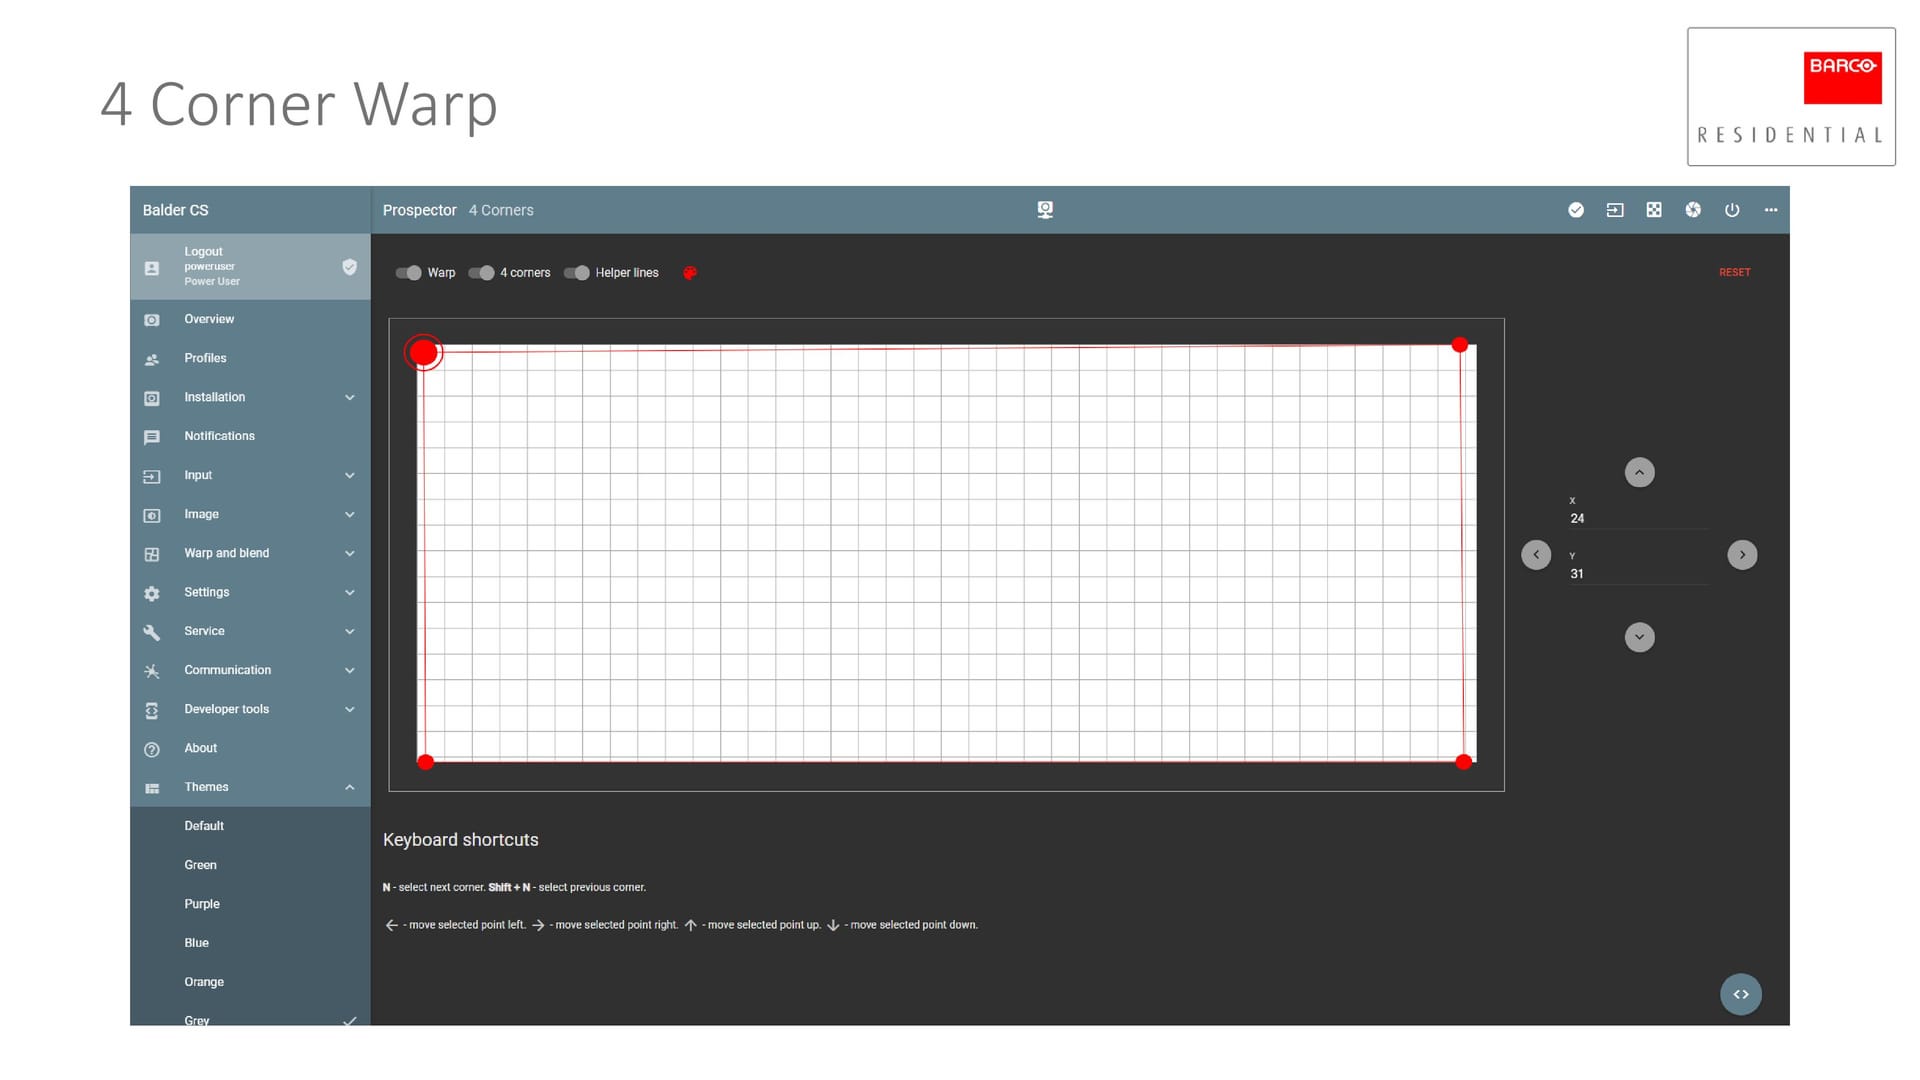Viewport: 1920px width, 1080px height.
Task: Open the three-dot more options menu
Action: (x=1771, y=210)
